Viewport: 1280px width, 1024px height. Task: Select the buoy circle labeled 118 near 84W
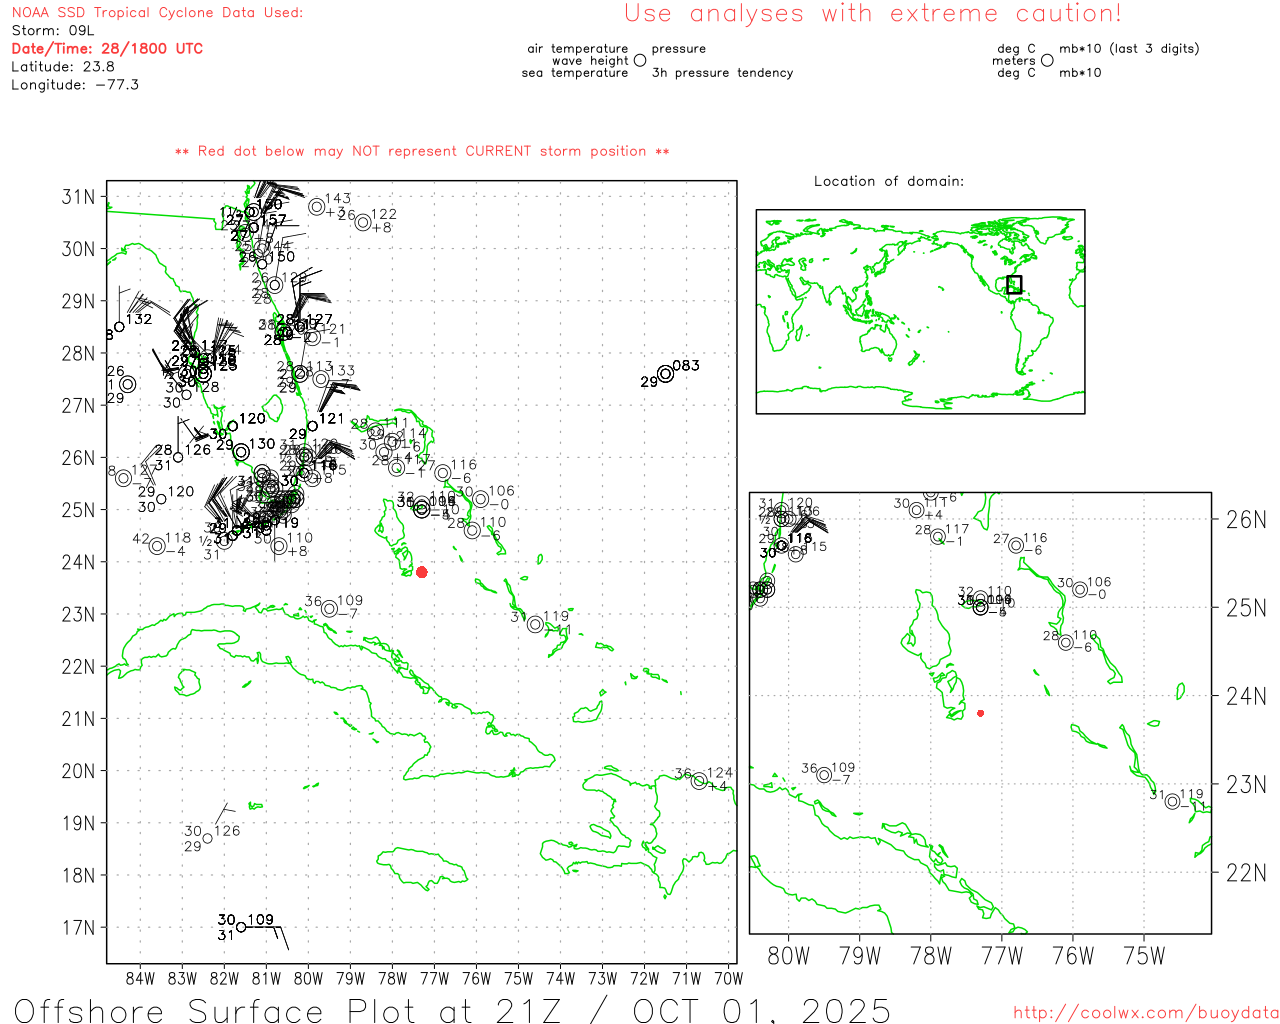[157, 546]
